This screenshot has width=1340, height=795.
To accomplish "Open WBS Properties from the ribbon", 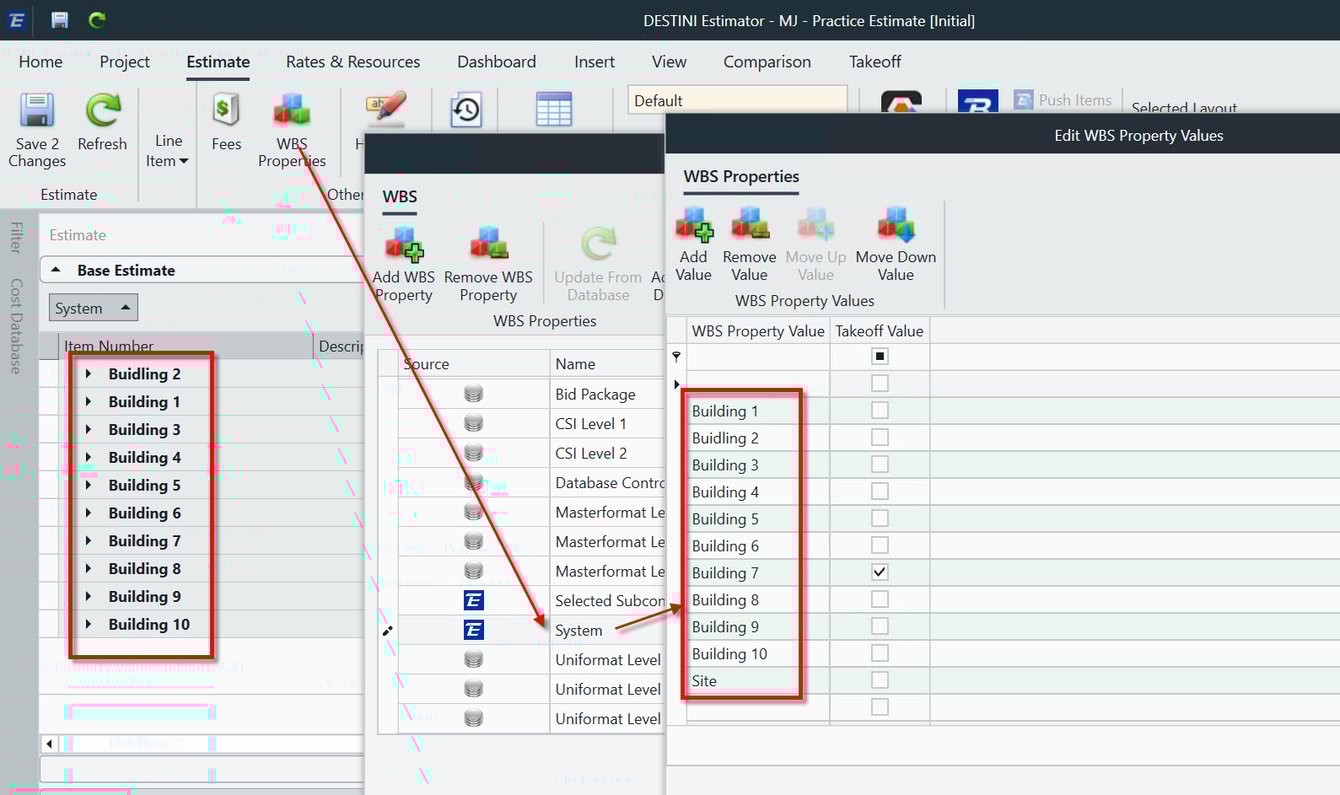I will coord(291,130).
